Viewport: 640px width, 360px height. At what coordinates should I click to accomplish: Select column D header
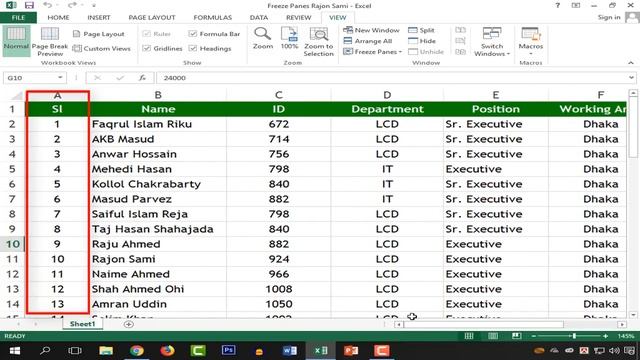click(387, 95)
